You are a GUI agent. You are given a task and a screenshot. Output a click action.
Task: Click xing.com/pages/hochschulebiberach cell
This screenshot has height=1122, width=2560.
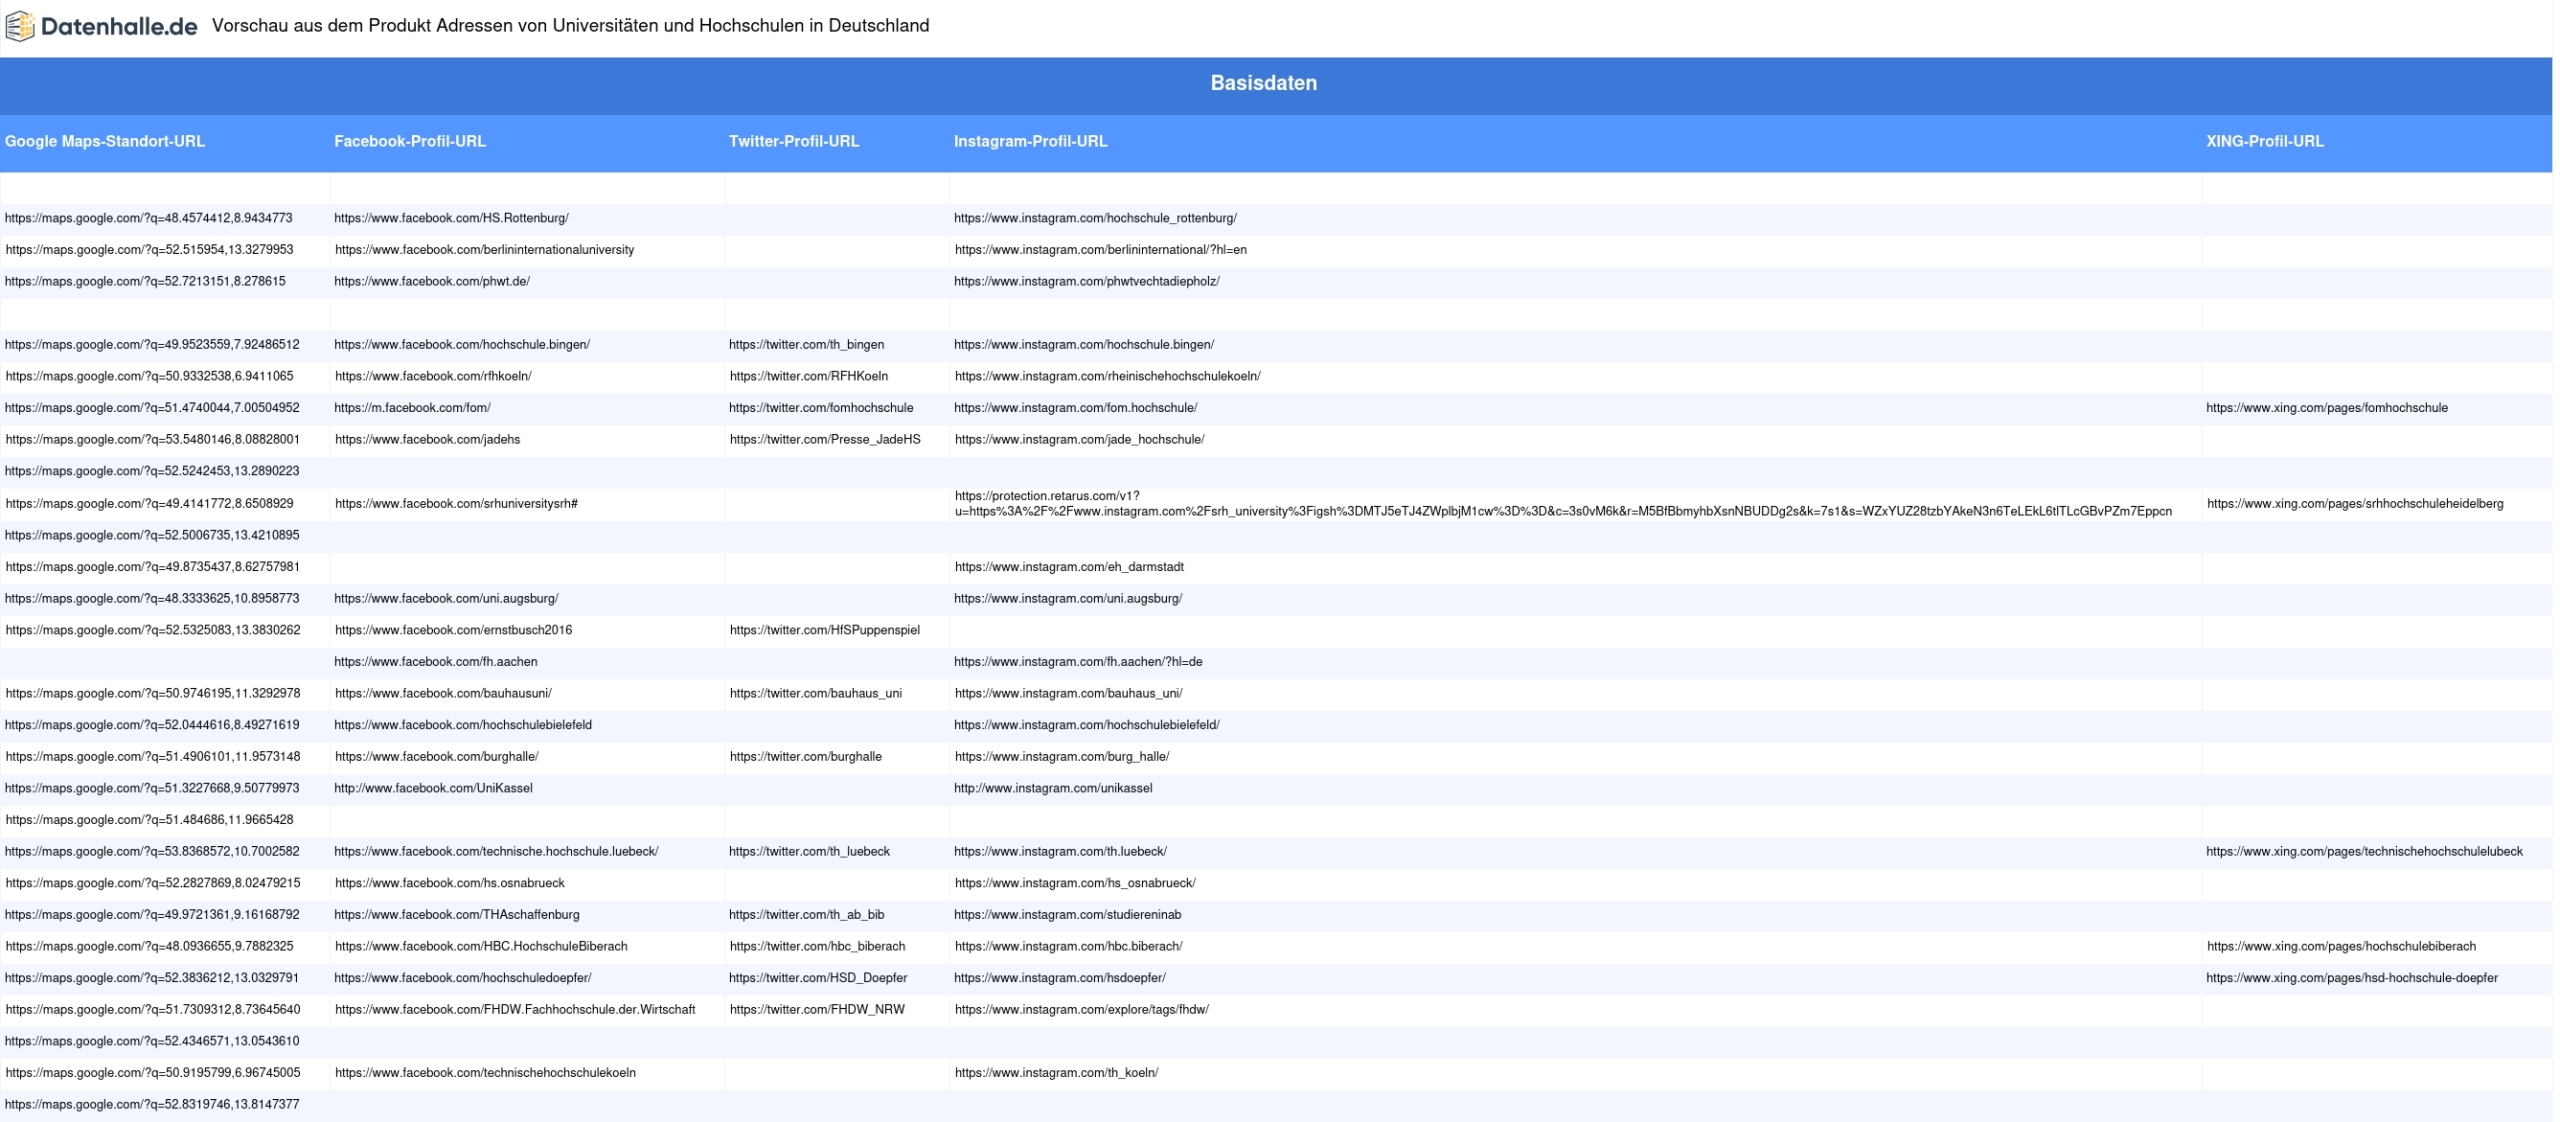(x=2341, y=947)
